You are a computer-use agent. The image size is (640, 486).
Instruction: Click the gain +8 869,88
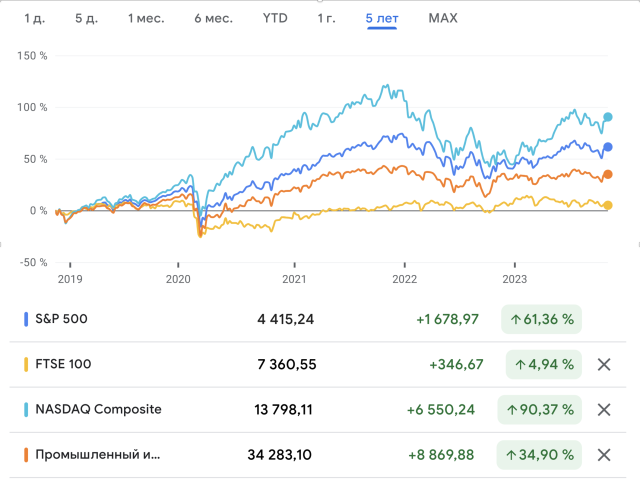tap(441, 455)
